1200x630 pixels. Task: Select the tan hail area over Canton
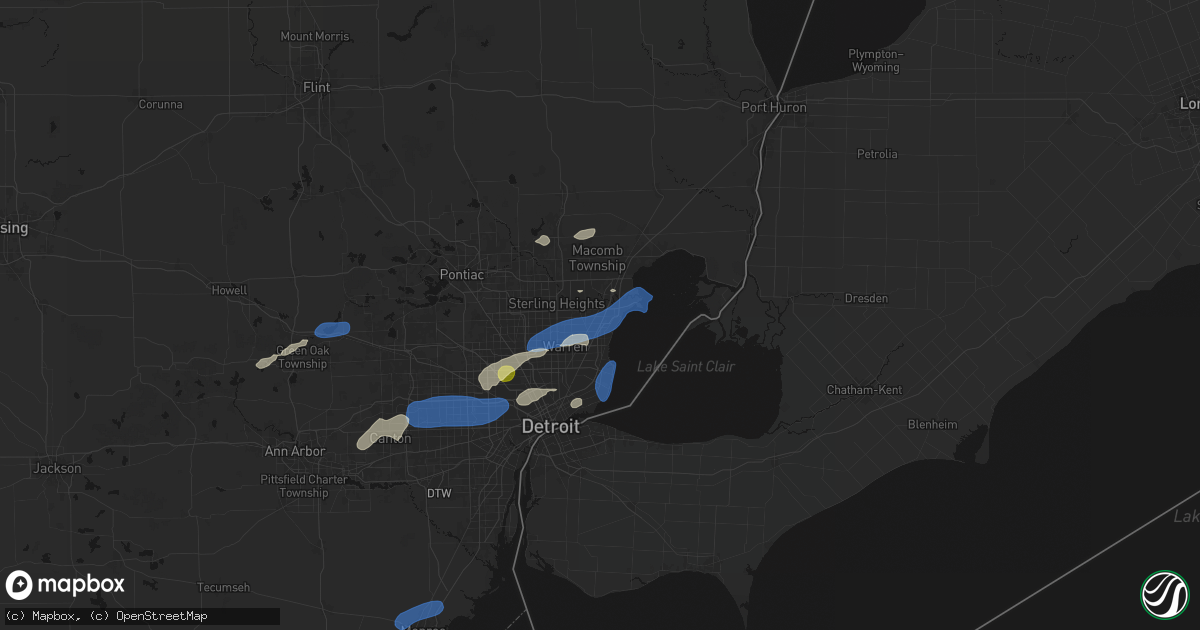pos(381,433)
